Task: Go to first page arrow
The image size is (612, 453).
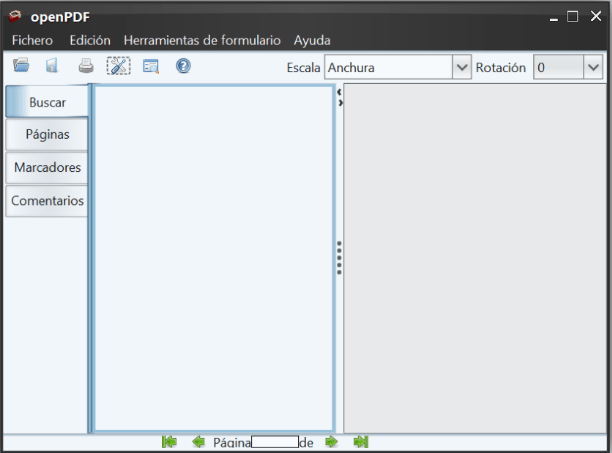Action: 169,441
